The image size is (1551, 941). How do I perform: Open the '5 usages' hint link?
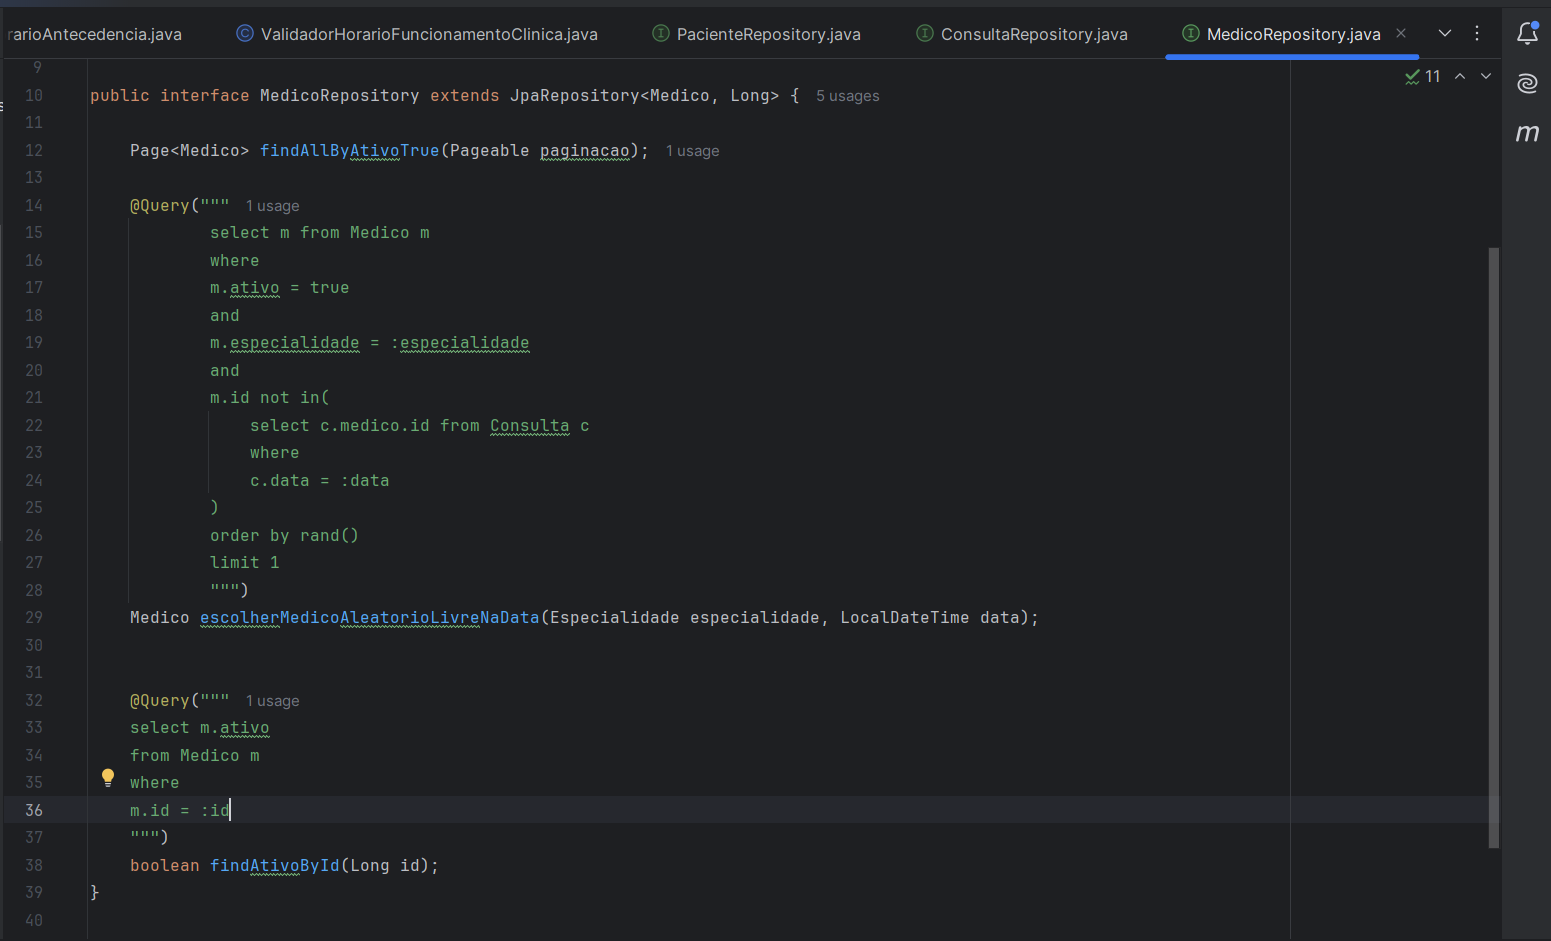(848, 96)
